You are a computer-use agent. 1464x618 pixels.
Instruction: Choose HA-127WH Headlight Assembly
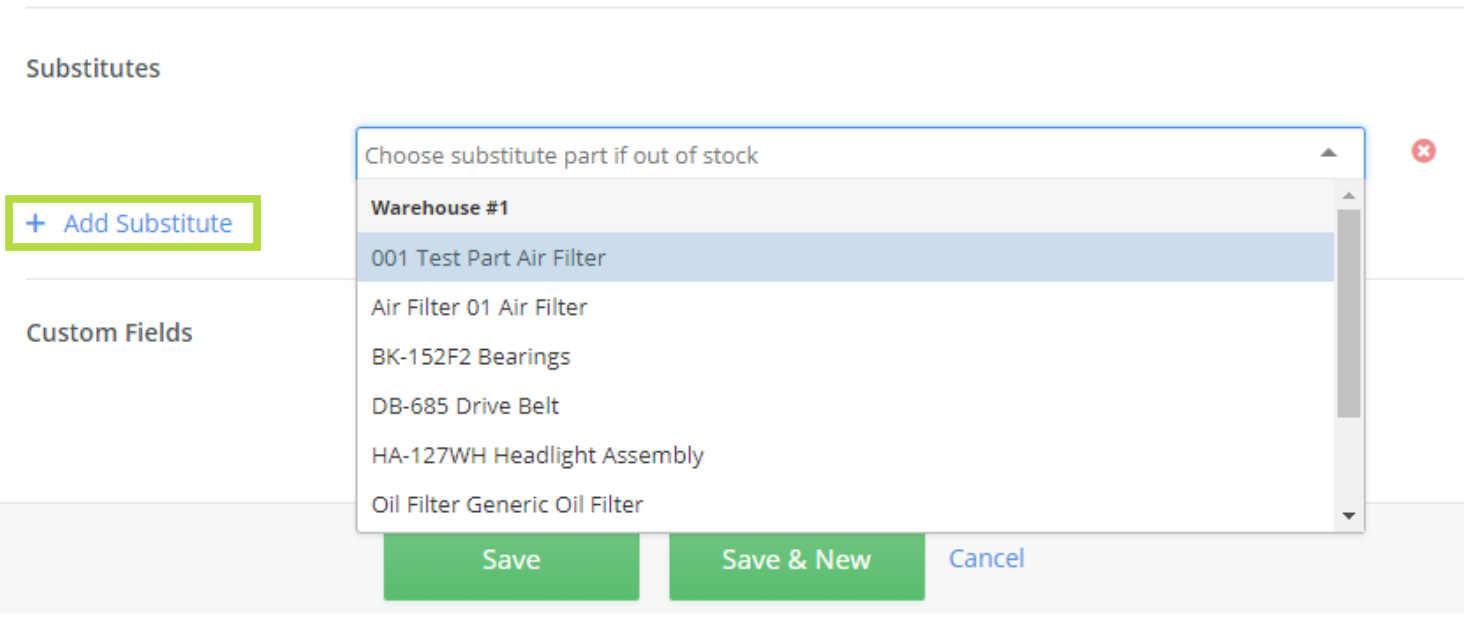[538, 455]
